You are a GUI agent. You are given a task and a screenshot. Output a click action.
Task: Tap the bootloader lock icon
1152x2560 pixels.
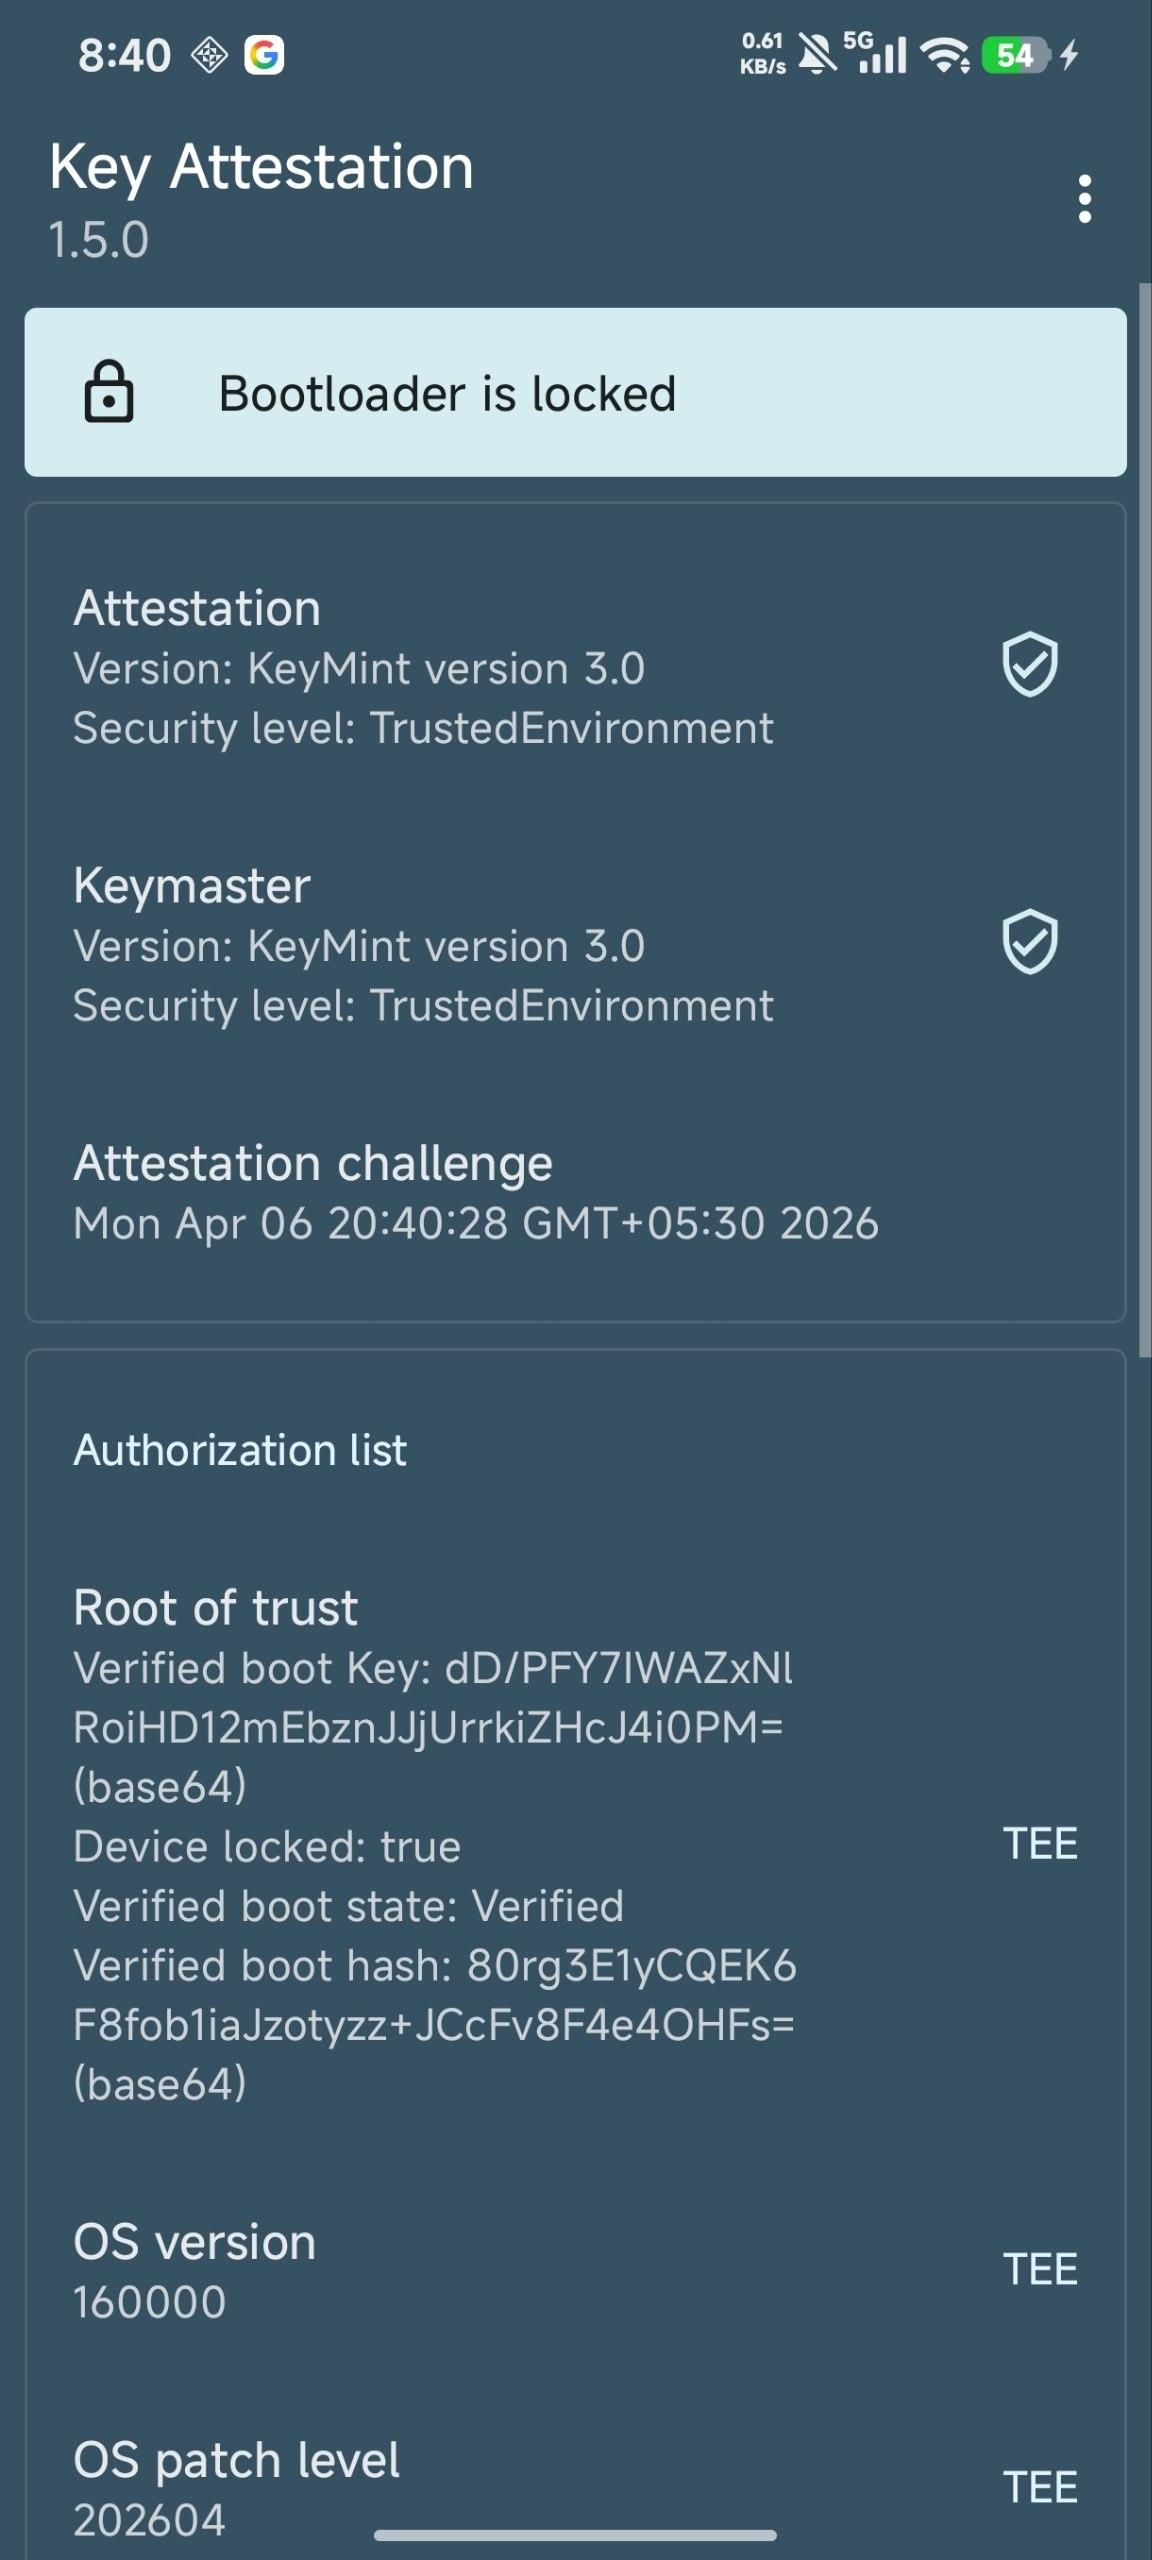108,392
